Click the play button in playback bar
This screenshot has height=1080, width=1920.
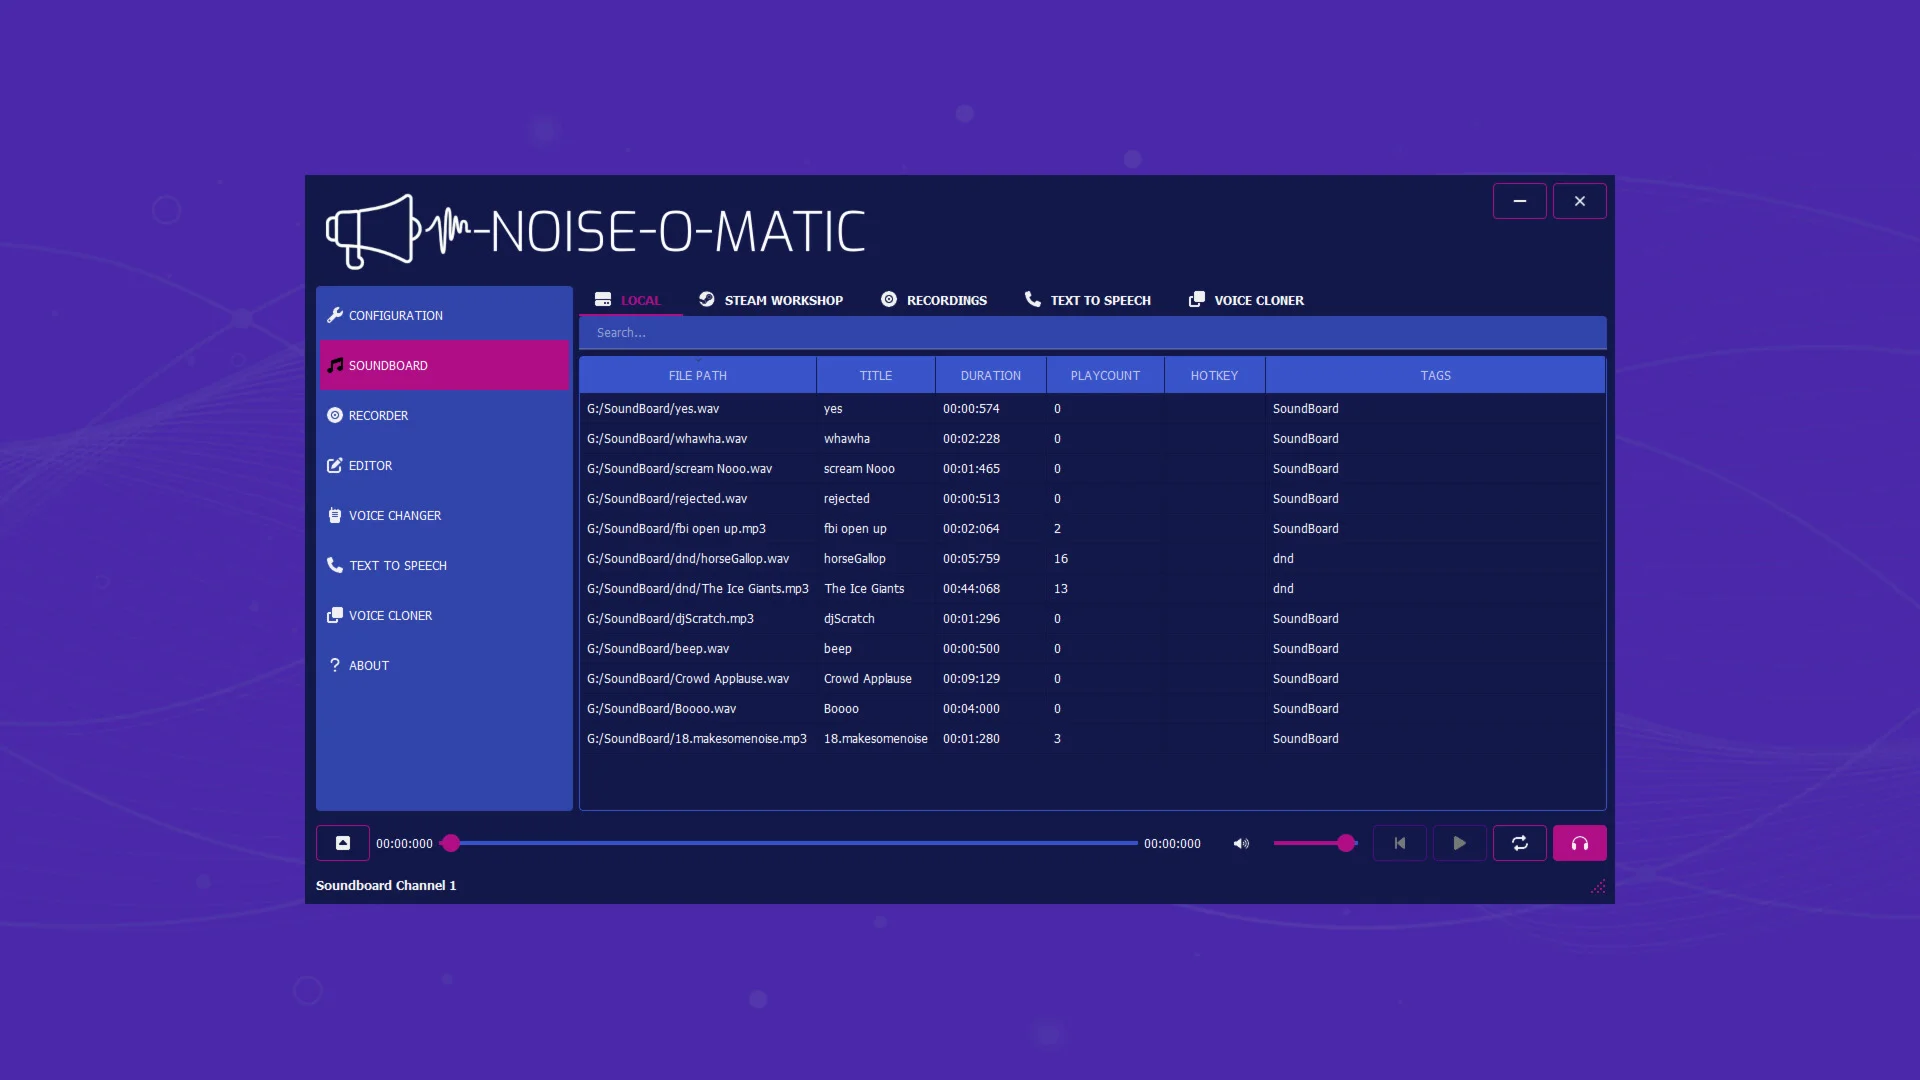[1459, 843]
